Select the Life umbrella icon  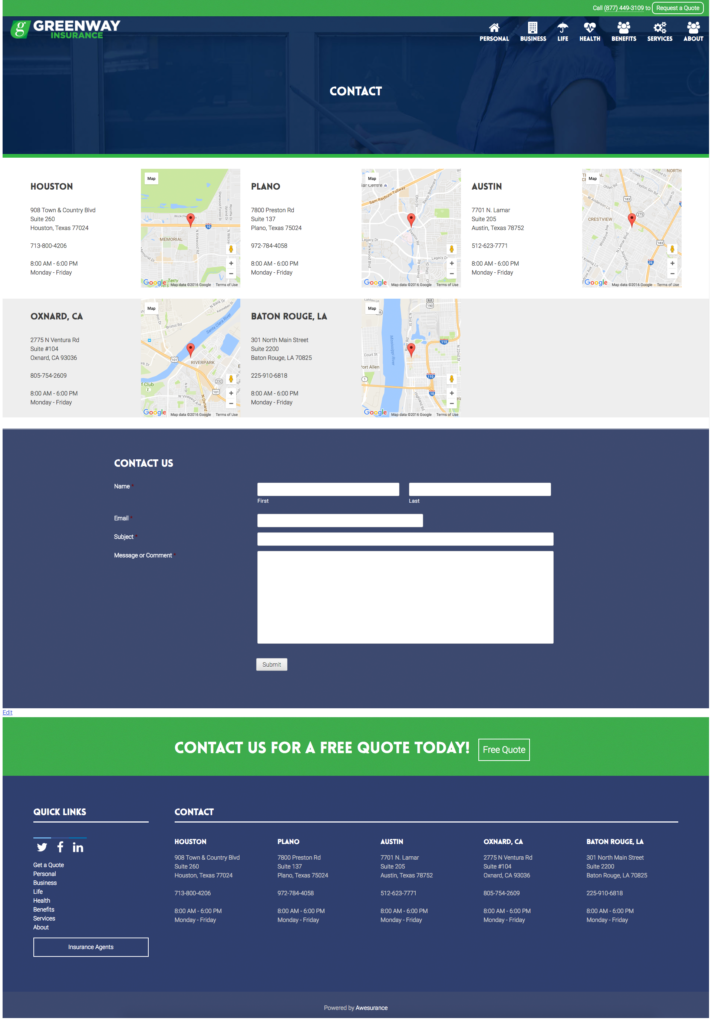[563, 28]
